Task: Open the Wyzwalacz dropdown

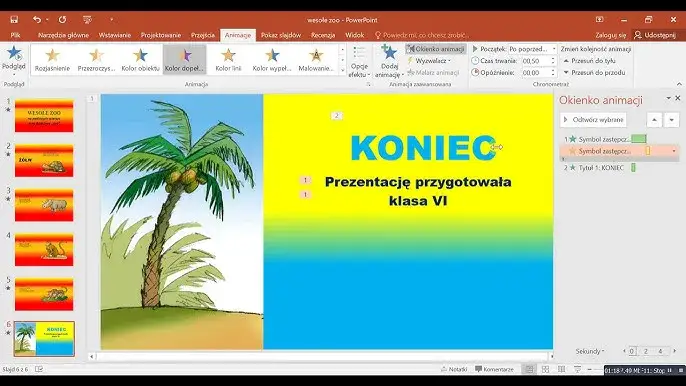Action: click(x=429, y=61)
